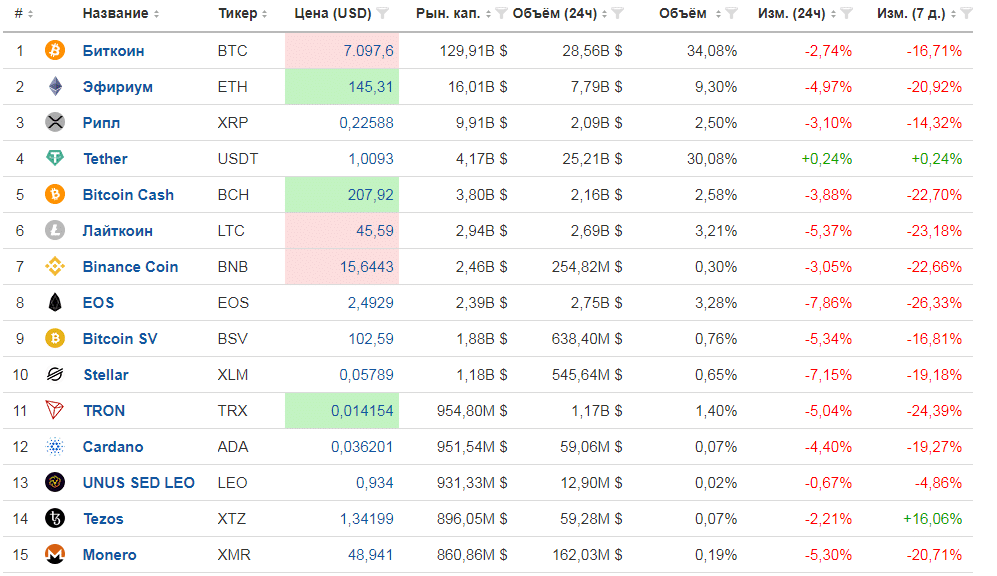Click the green-highlighted Ethereum price cell
Screen dimensions: 997x576
(x=342, y=87)
